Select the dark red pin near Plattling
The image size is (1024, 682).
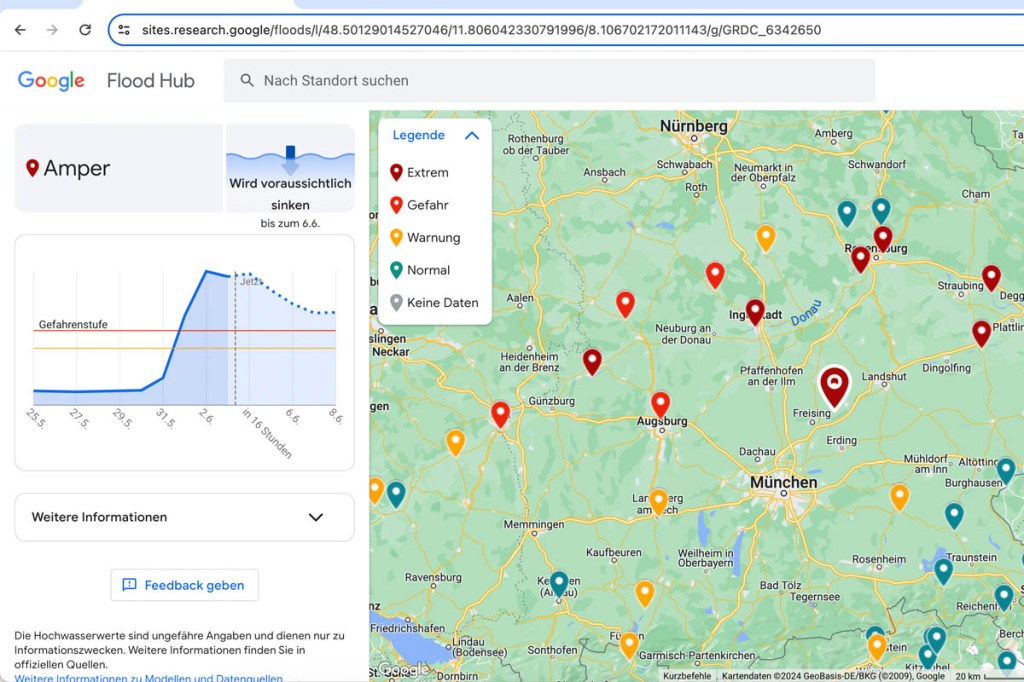982,333
